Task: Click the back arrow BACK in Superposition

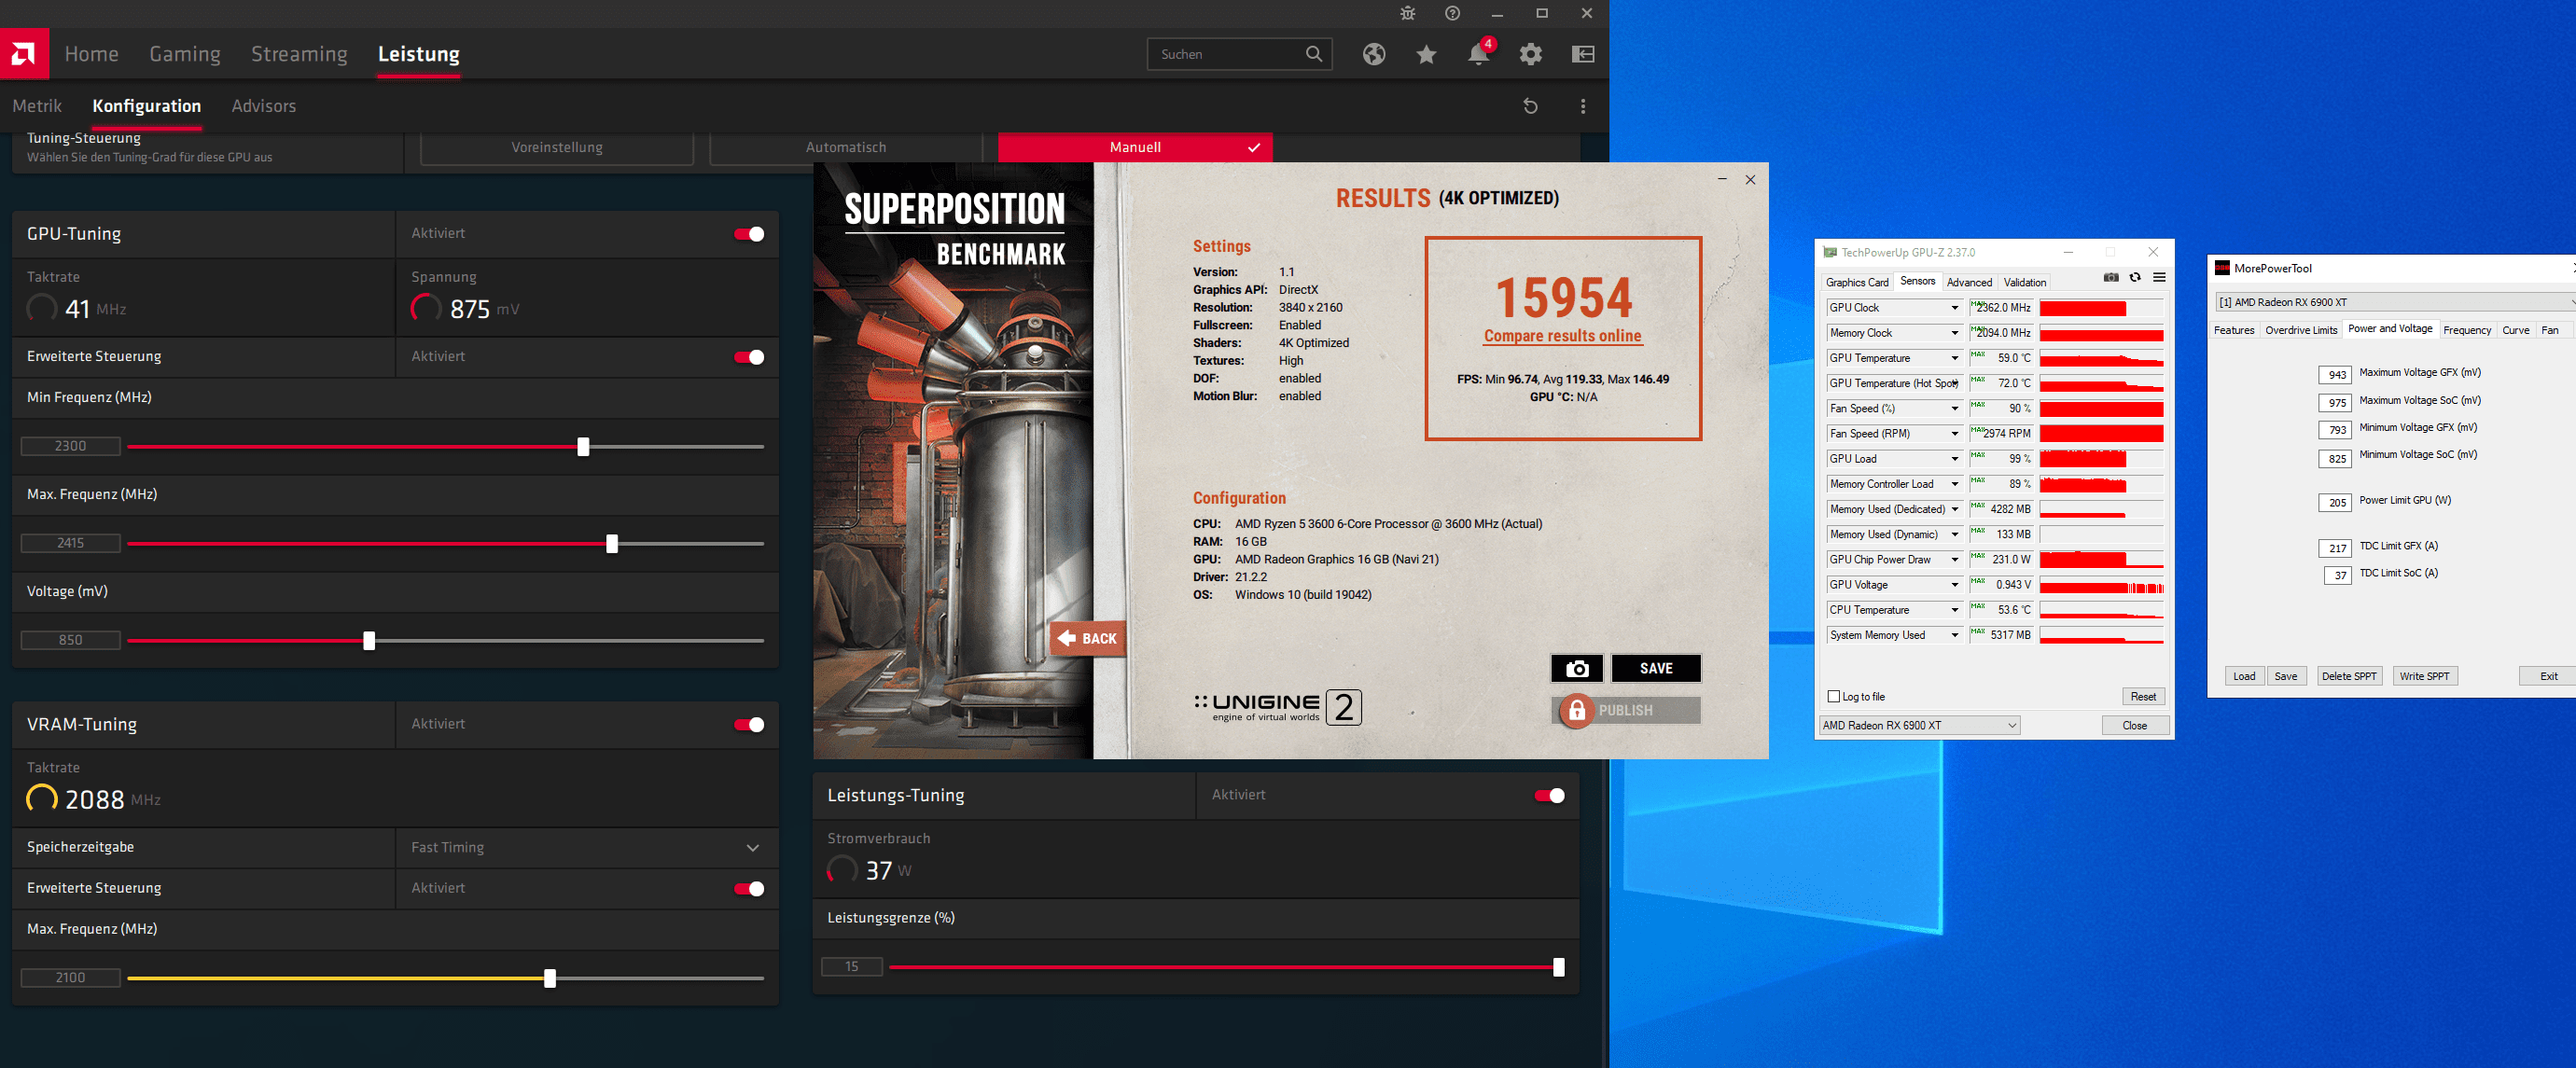Action: pyautogui.click(x=1087, y=638)
